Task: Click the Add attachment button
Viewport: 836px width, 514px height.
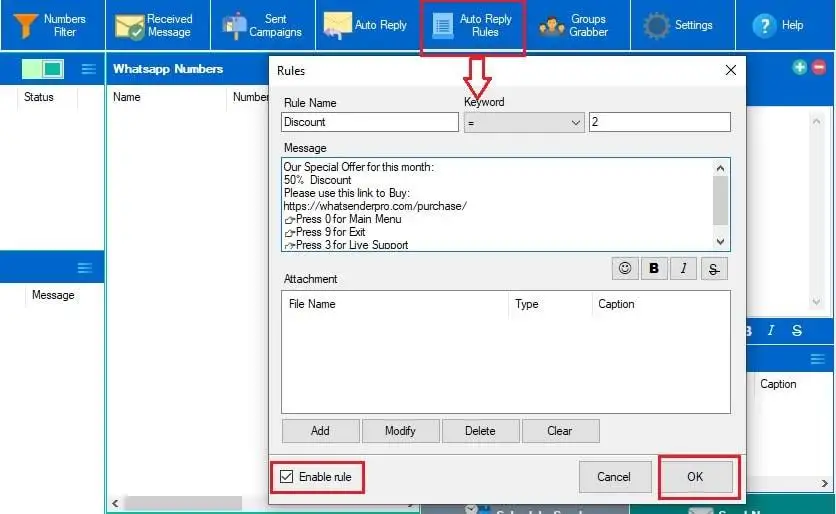Action: (320, 430)
